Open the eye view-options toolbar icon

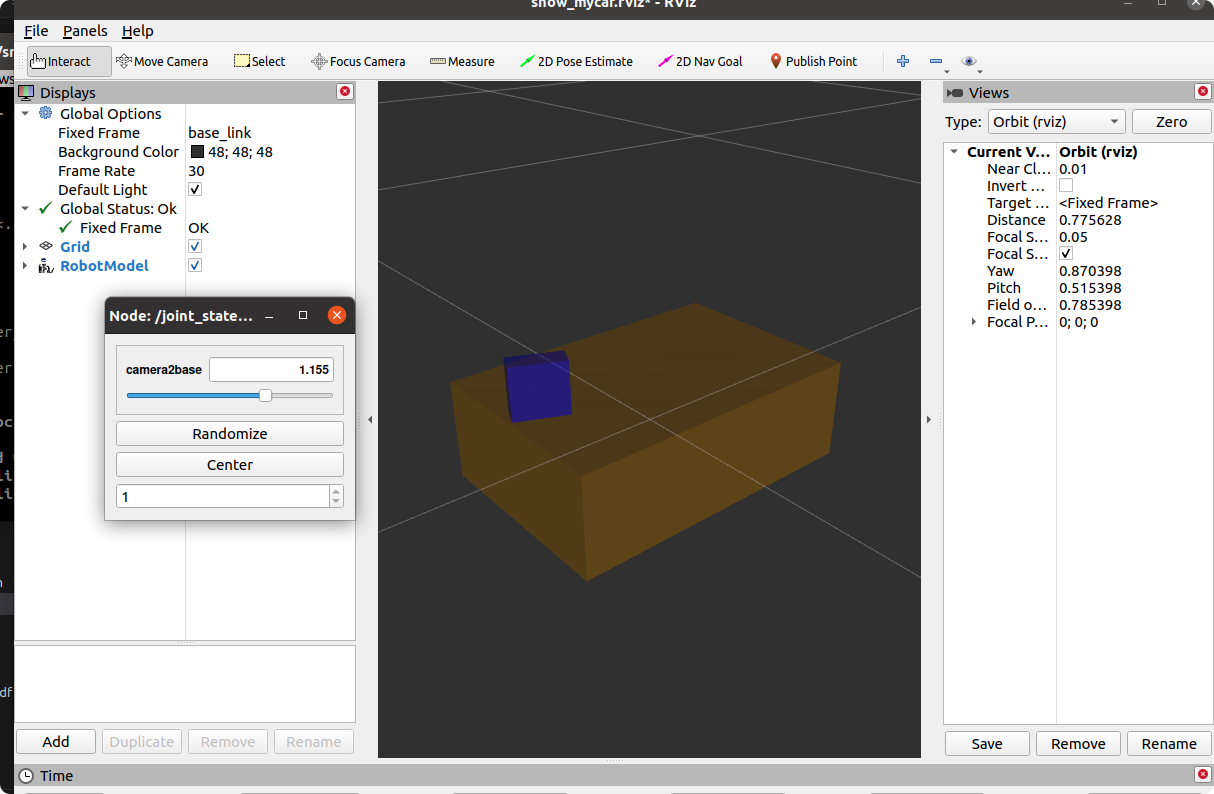(969, 61)
